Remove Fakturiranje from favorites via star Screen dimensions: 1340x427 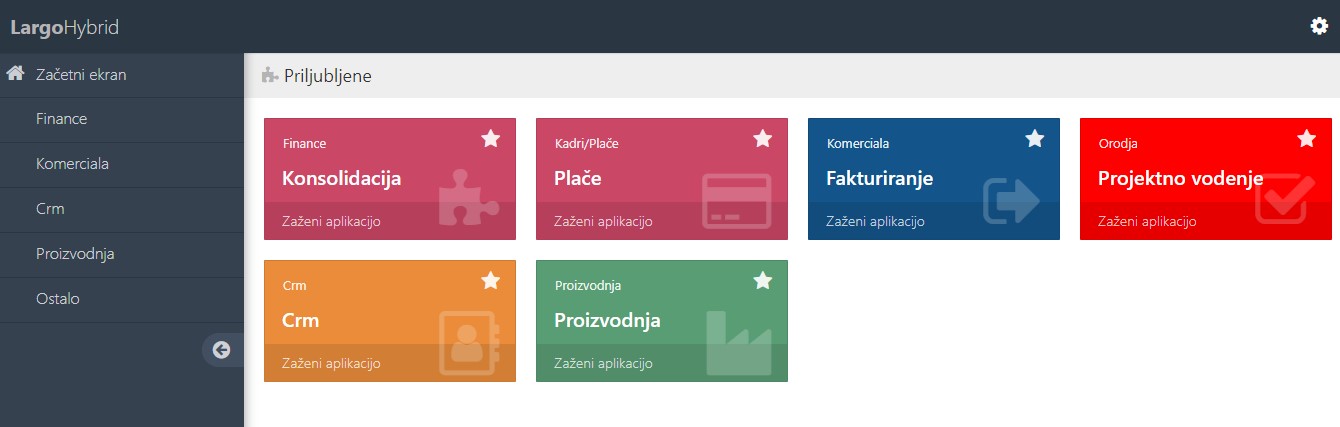[x=1035, y=139]
